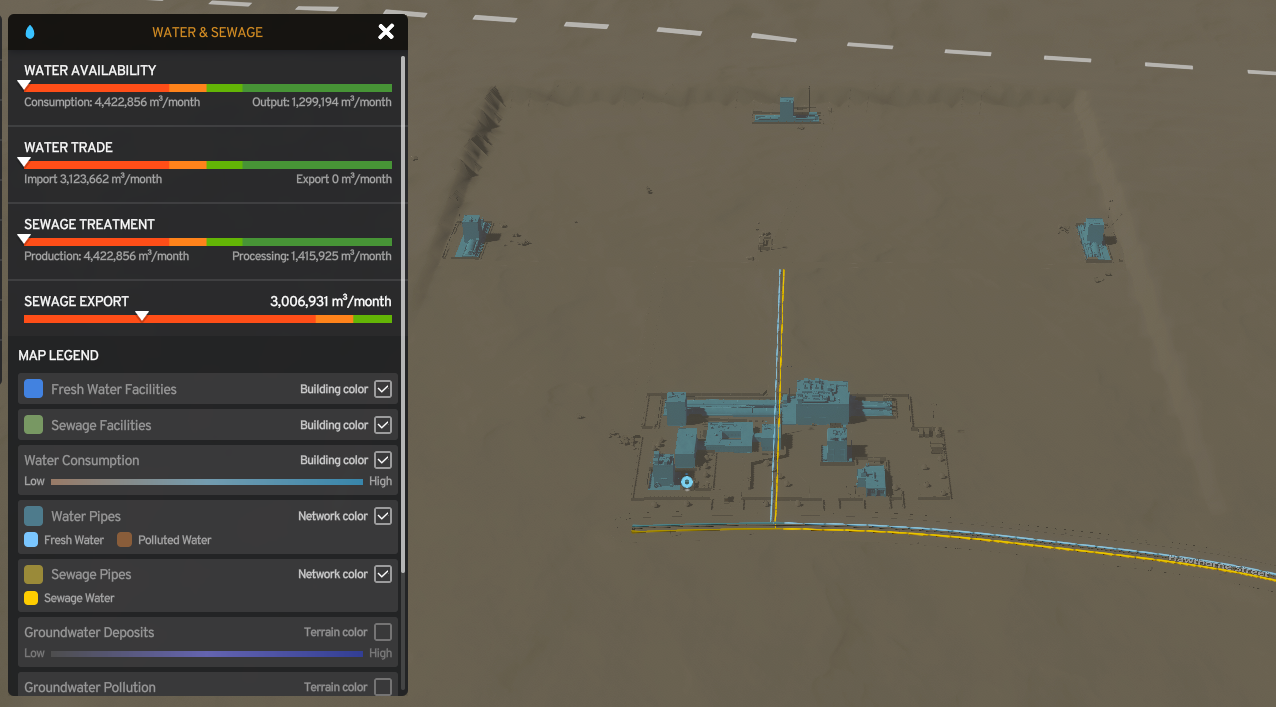Uncheck the Fresh Water Facilities building color checkbox
The height and width of the screenshot is (707, 1276).
coord(383,388)
